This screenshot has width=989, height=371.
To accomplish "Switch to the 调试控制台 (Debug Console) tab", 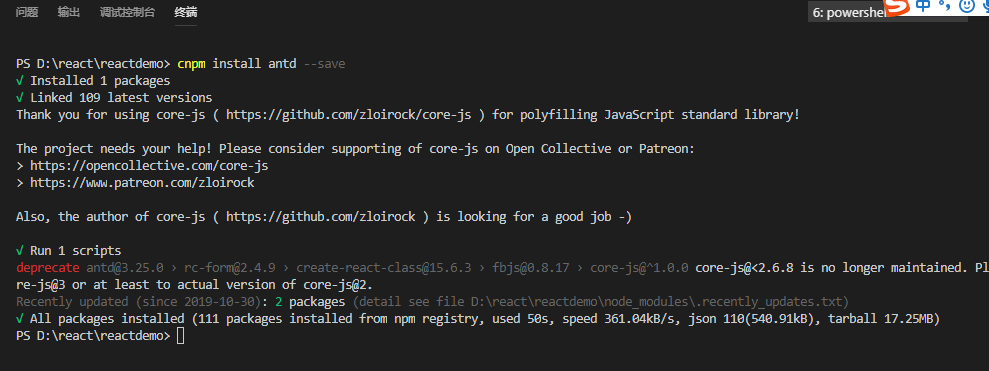I will coord(127,12).
